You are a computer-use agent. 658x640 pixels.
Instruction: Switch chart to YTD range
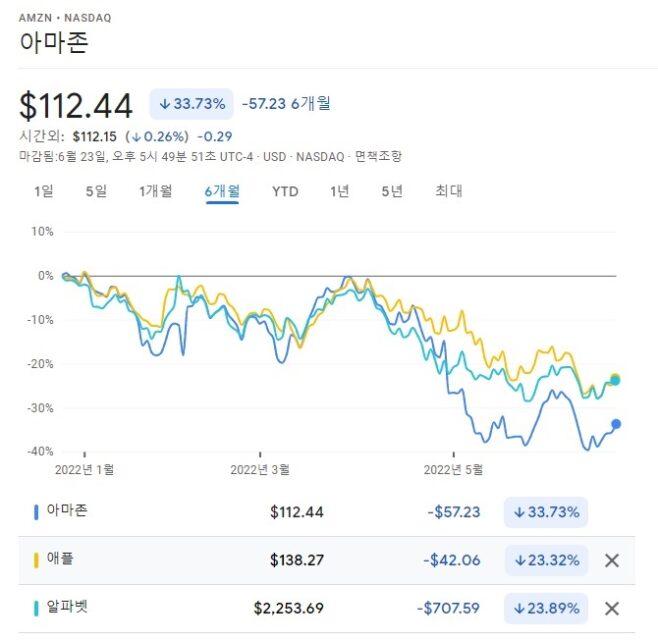285,191
